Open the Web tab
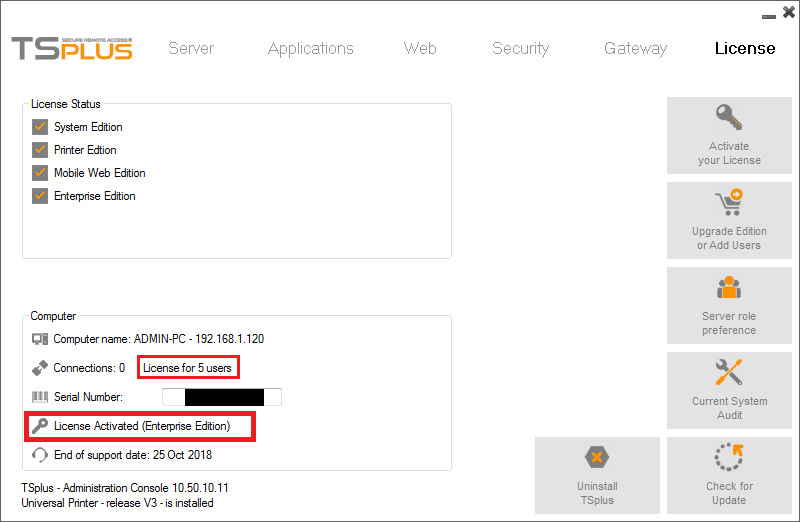 click(x=420, y=48)
